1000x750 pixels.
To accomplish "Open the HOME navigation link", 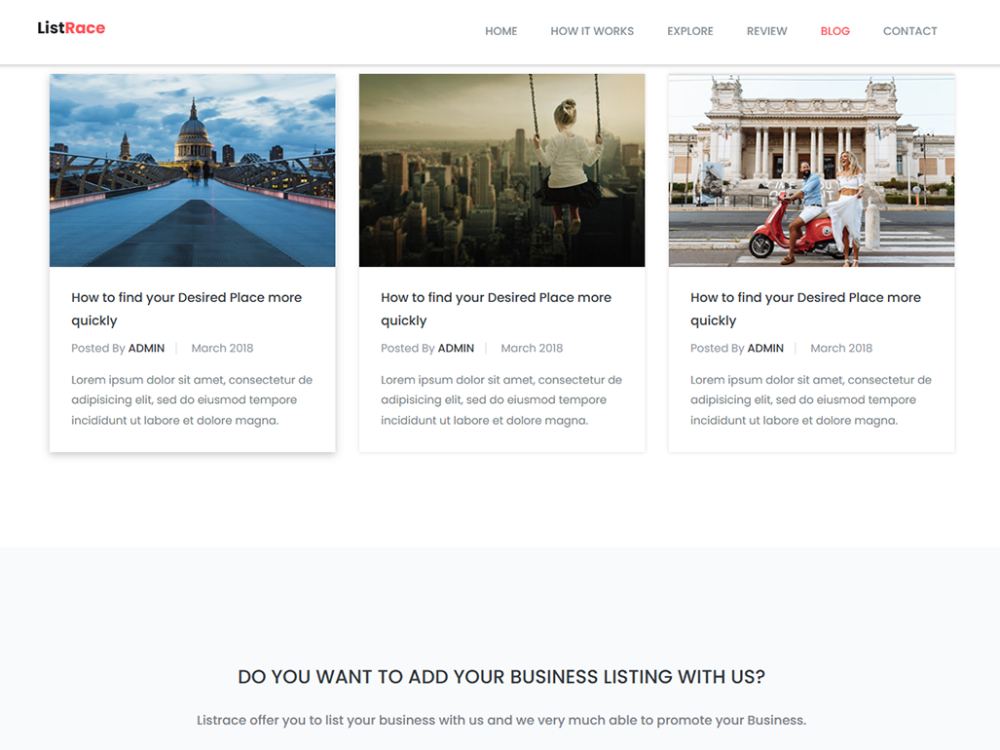I will (x=501, y=31).
